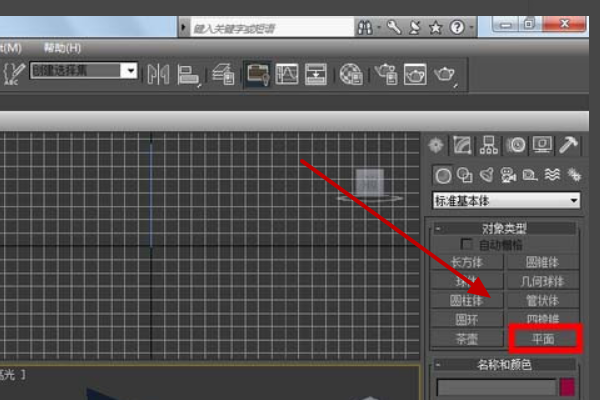
Task: Click the 四棱锥 button
Action: [x=543, y=318]
